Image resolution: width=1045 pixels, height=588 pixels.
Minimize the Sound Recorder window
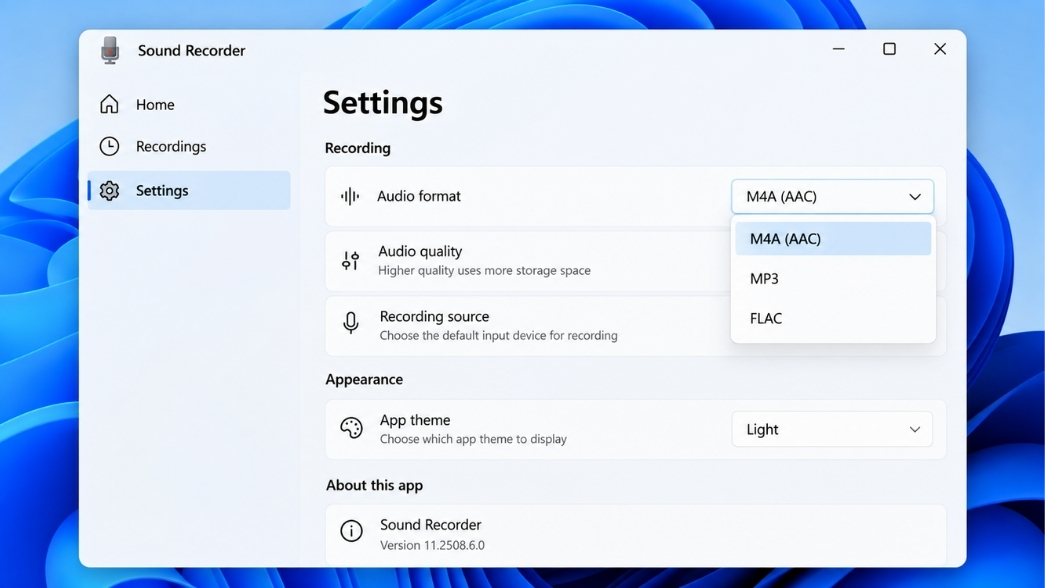point(838,49)
